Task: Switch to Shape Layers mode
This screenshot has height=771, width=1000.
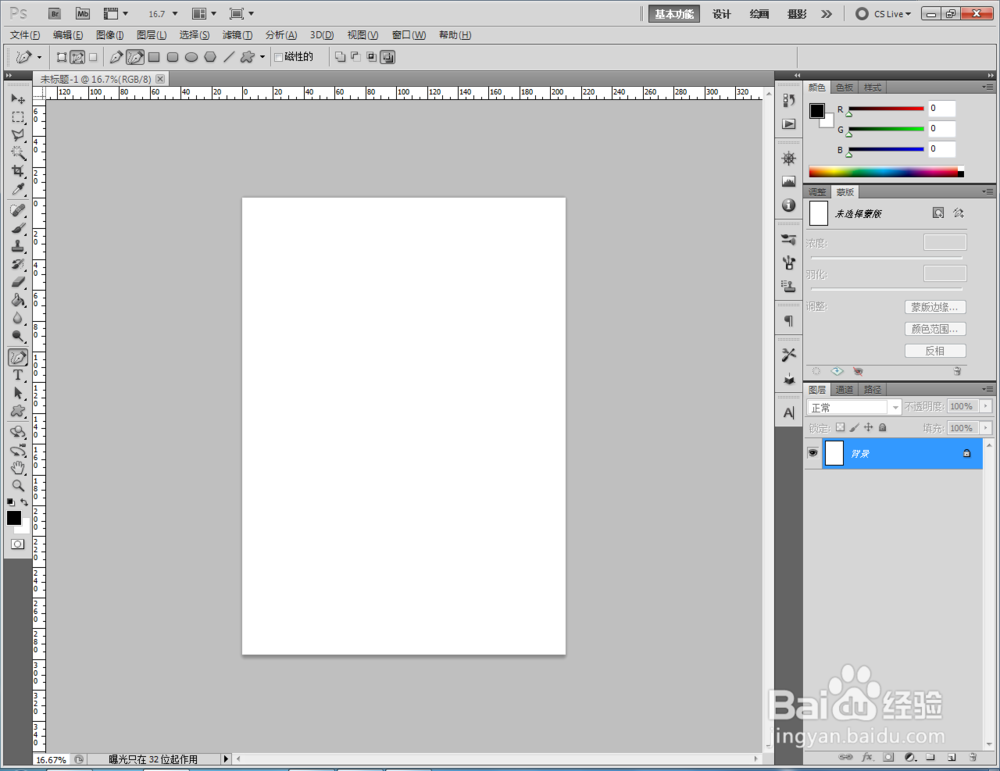Action: pyautogui.click(x=62, y=57)
